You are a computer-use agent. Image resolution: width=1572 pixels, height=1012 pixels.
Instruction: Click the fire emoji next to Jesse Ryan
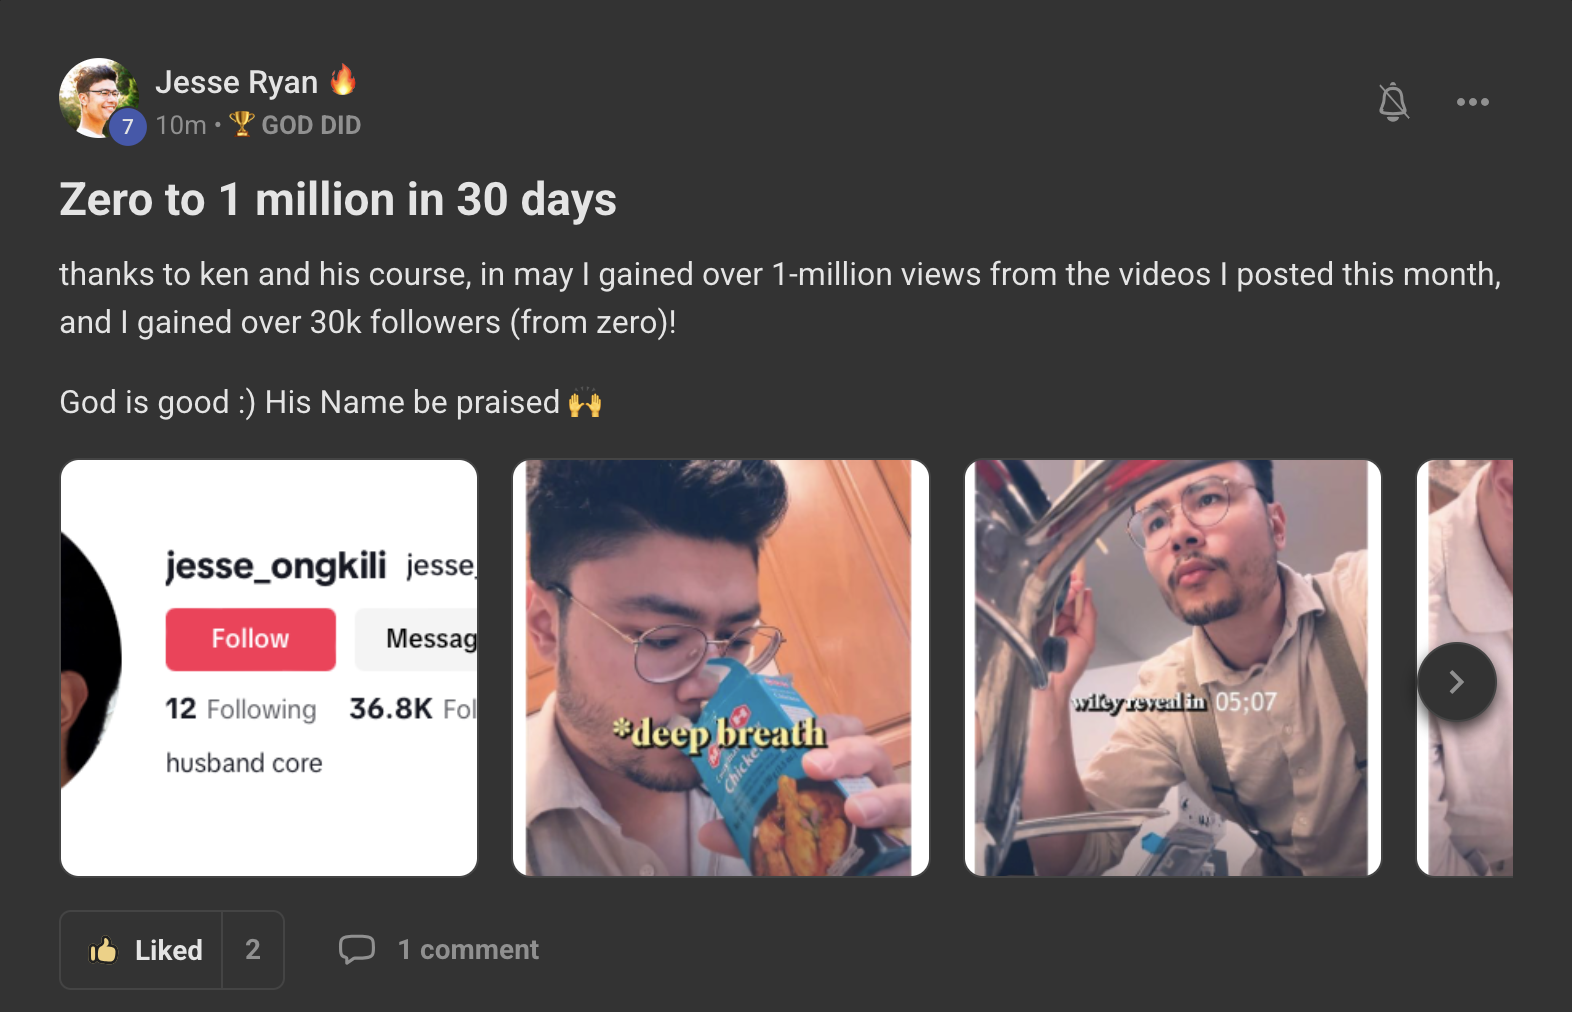pos(343,79)
